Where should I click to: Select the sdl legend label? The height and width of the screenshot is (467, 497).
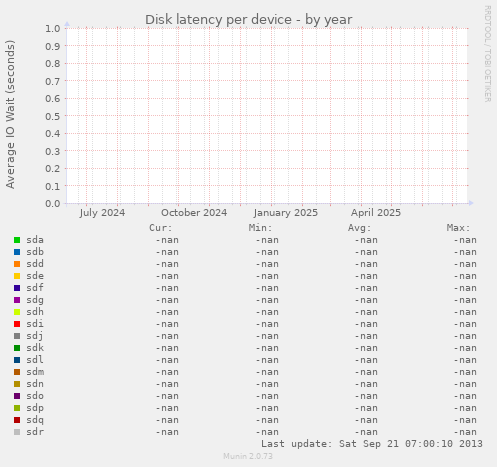click(35, 360)
